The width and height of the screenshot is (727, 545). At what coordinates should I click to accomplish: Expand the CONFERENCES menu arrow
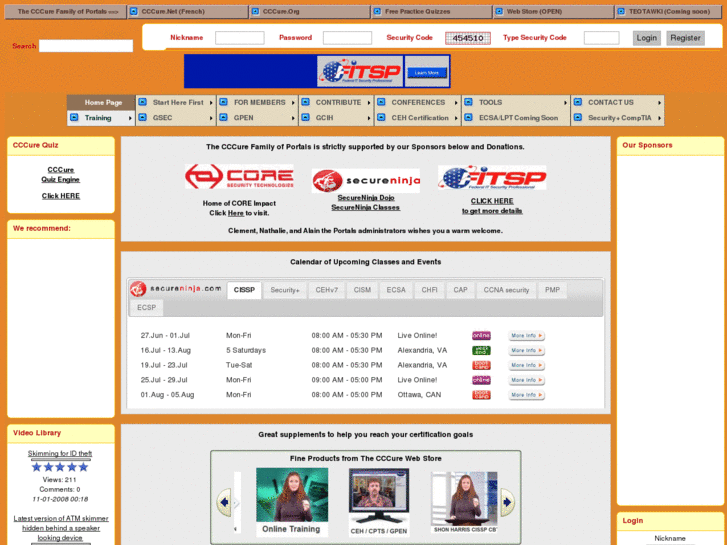[x=456, y=103]
